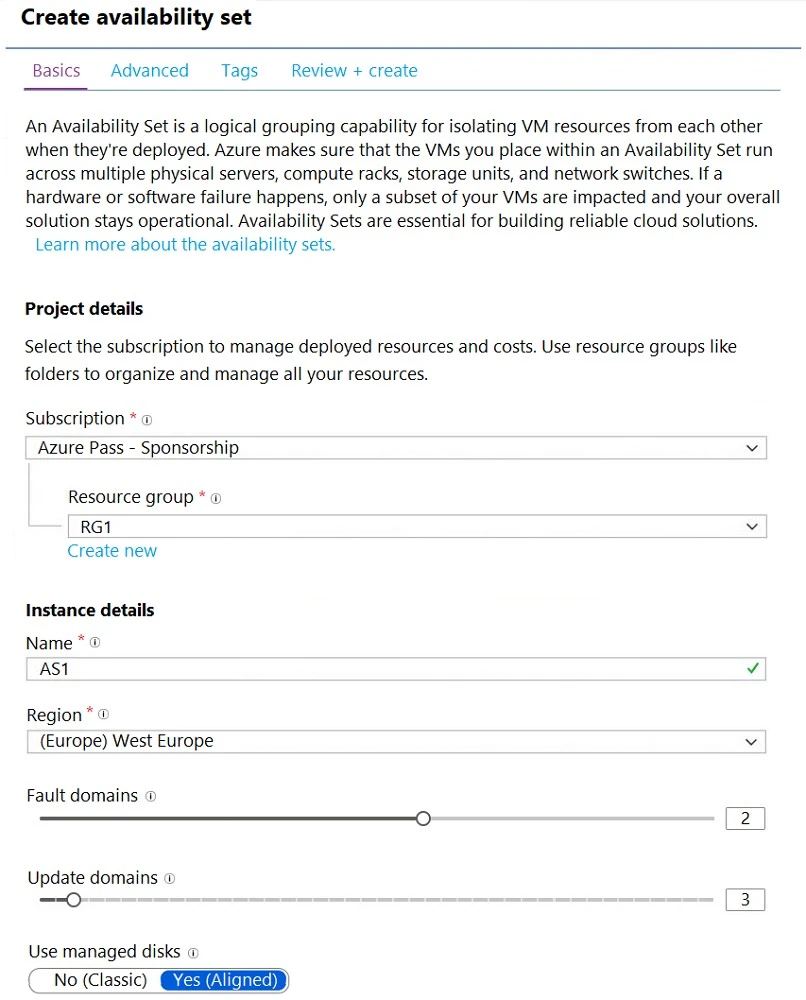Open the Resource group dropdown
Screen dimensions: 806x1000
pos(753,526)
